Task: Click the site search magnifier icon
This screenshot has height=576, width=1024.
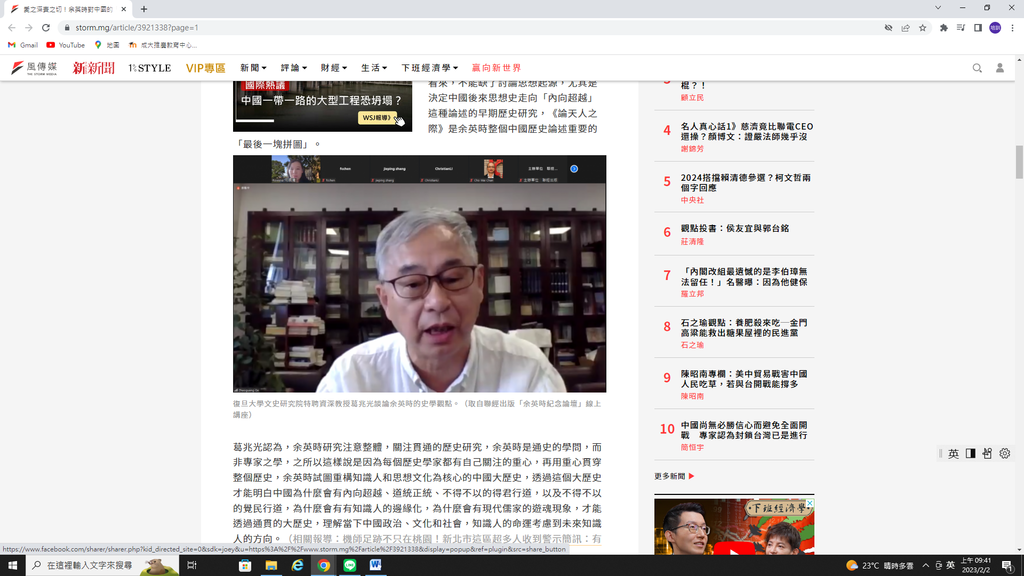Action: click(977, 68)
